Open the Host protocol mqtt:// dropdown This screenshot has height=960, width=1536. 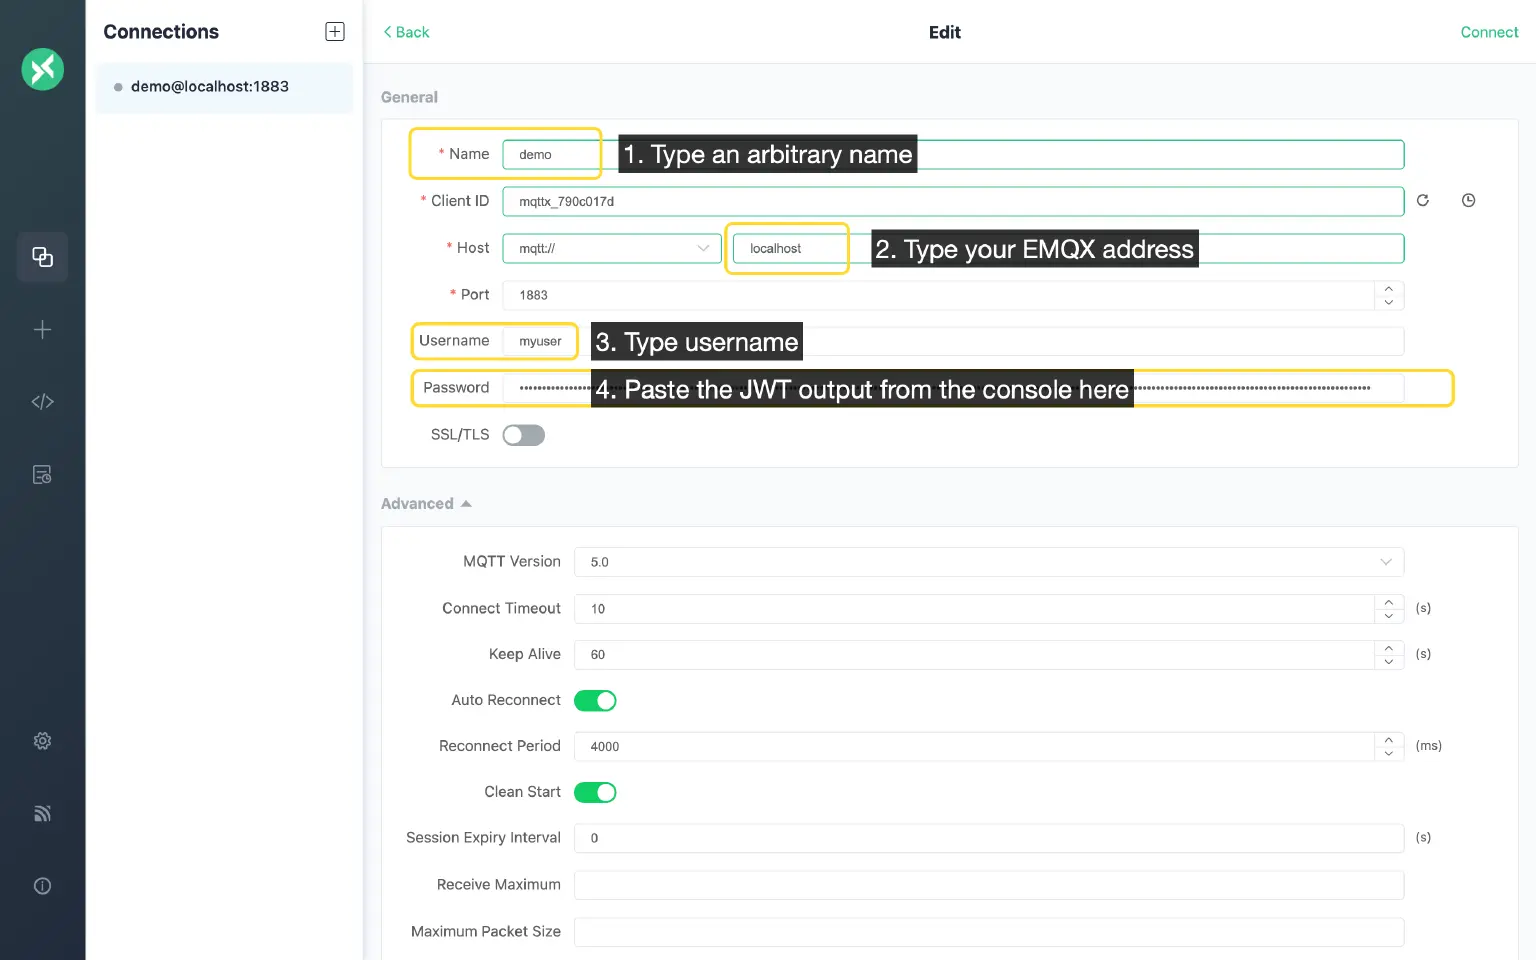611,248
